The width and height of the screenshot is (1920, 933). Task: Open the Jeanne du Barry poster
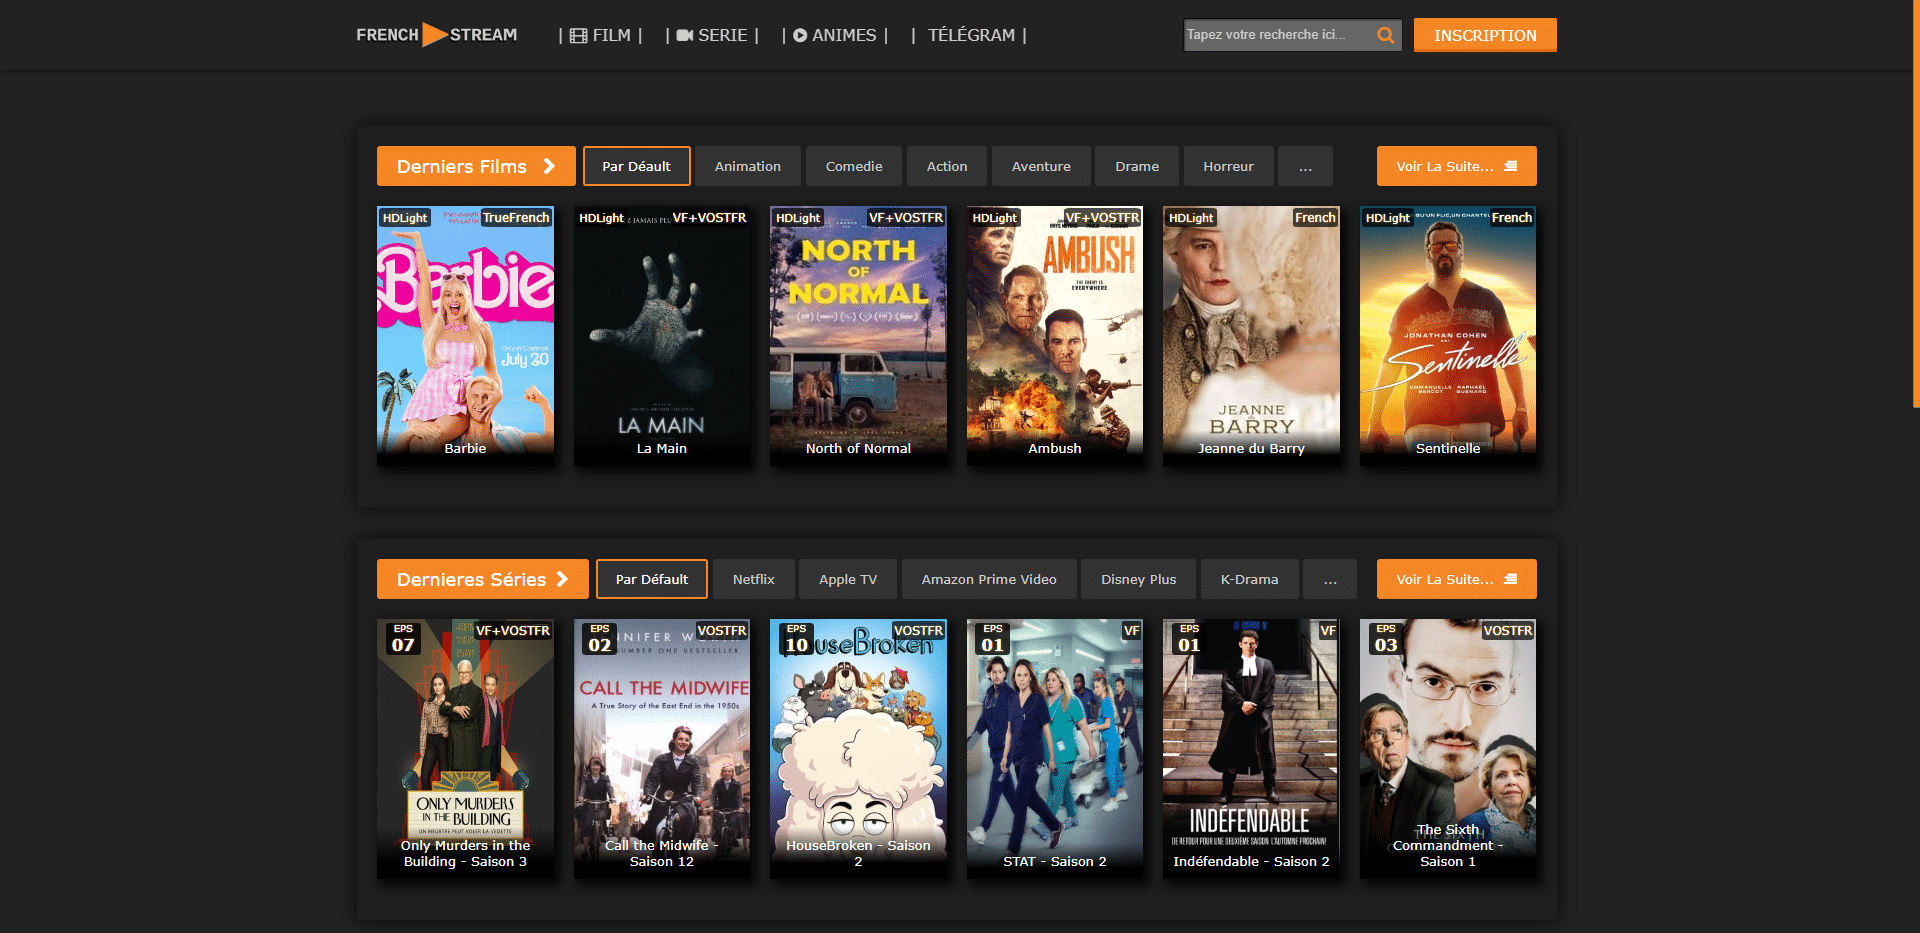1251,336
